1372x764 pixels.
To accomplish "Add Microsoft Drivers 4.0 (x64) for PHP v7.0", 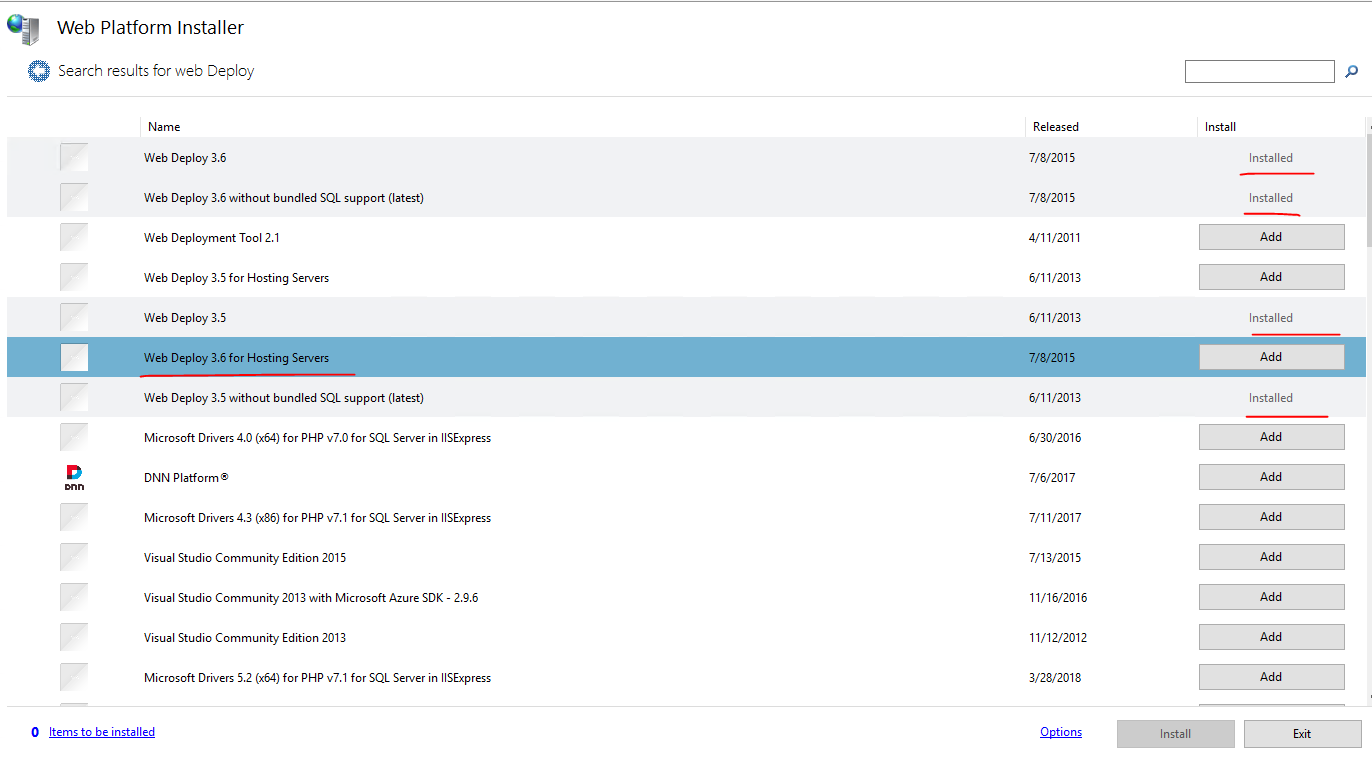I will 1271,437.
